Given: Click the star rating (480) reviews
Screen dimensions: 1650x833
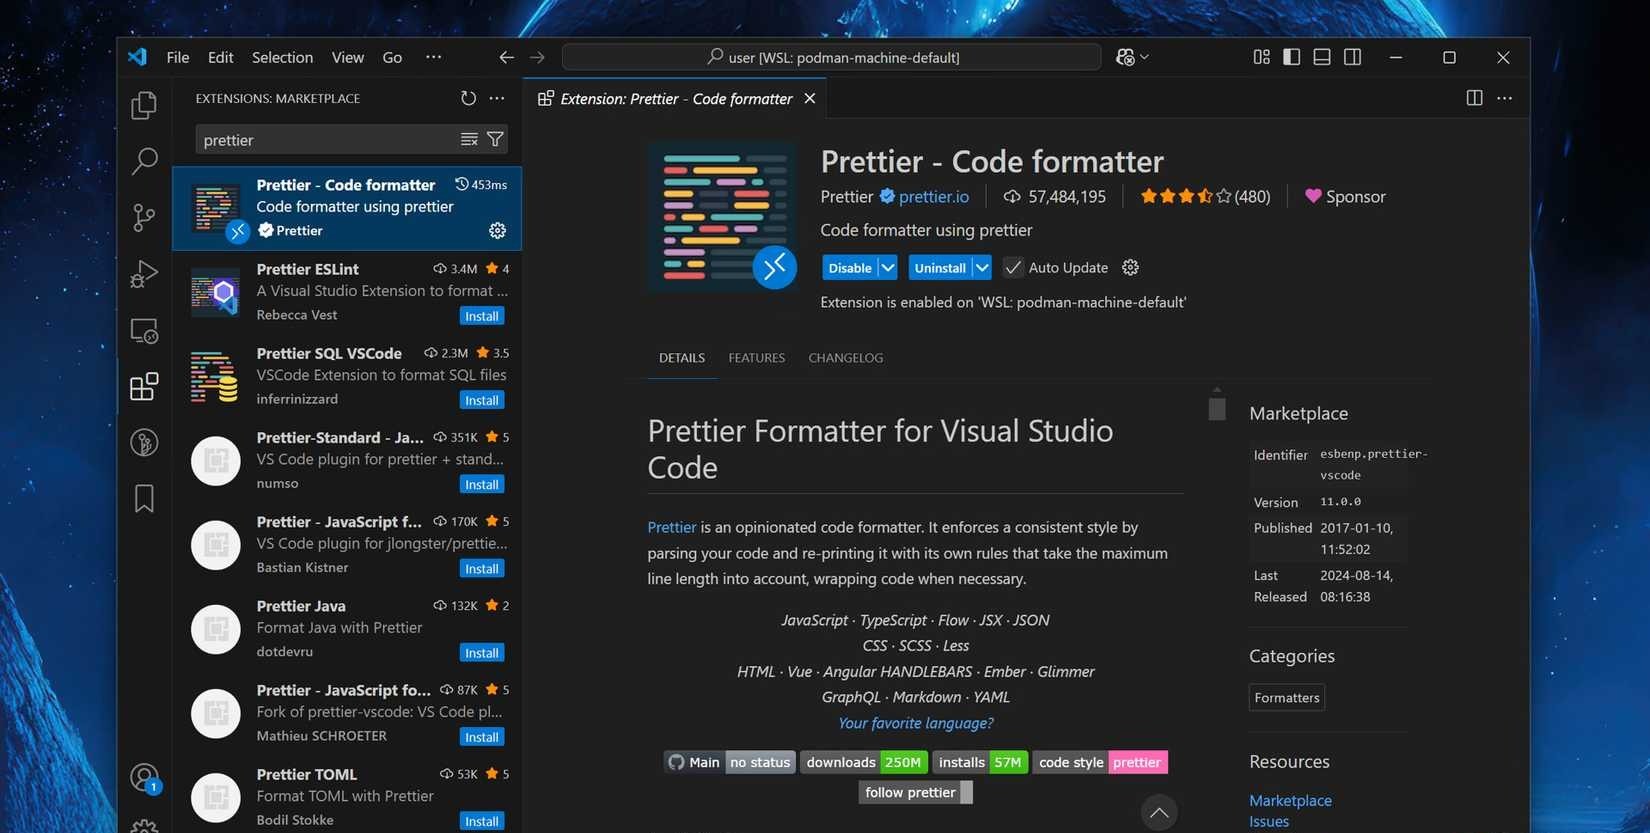Looking at the screenshot, I should click(1206, 197).
